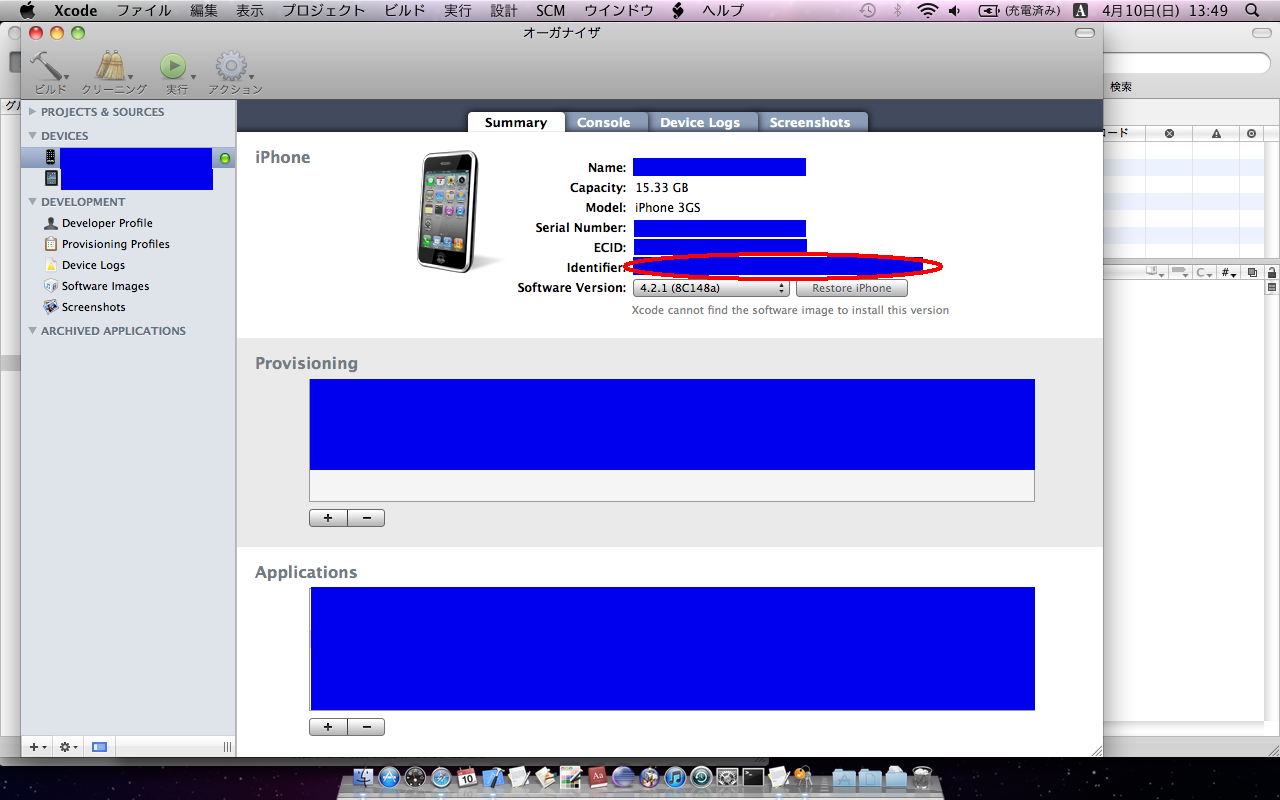Open Spotlight search magnifier
Viewport: 1280px width, 800px height.
pyautogui.click(x=1253, y=11)
